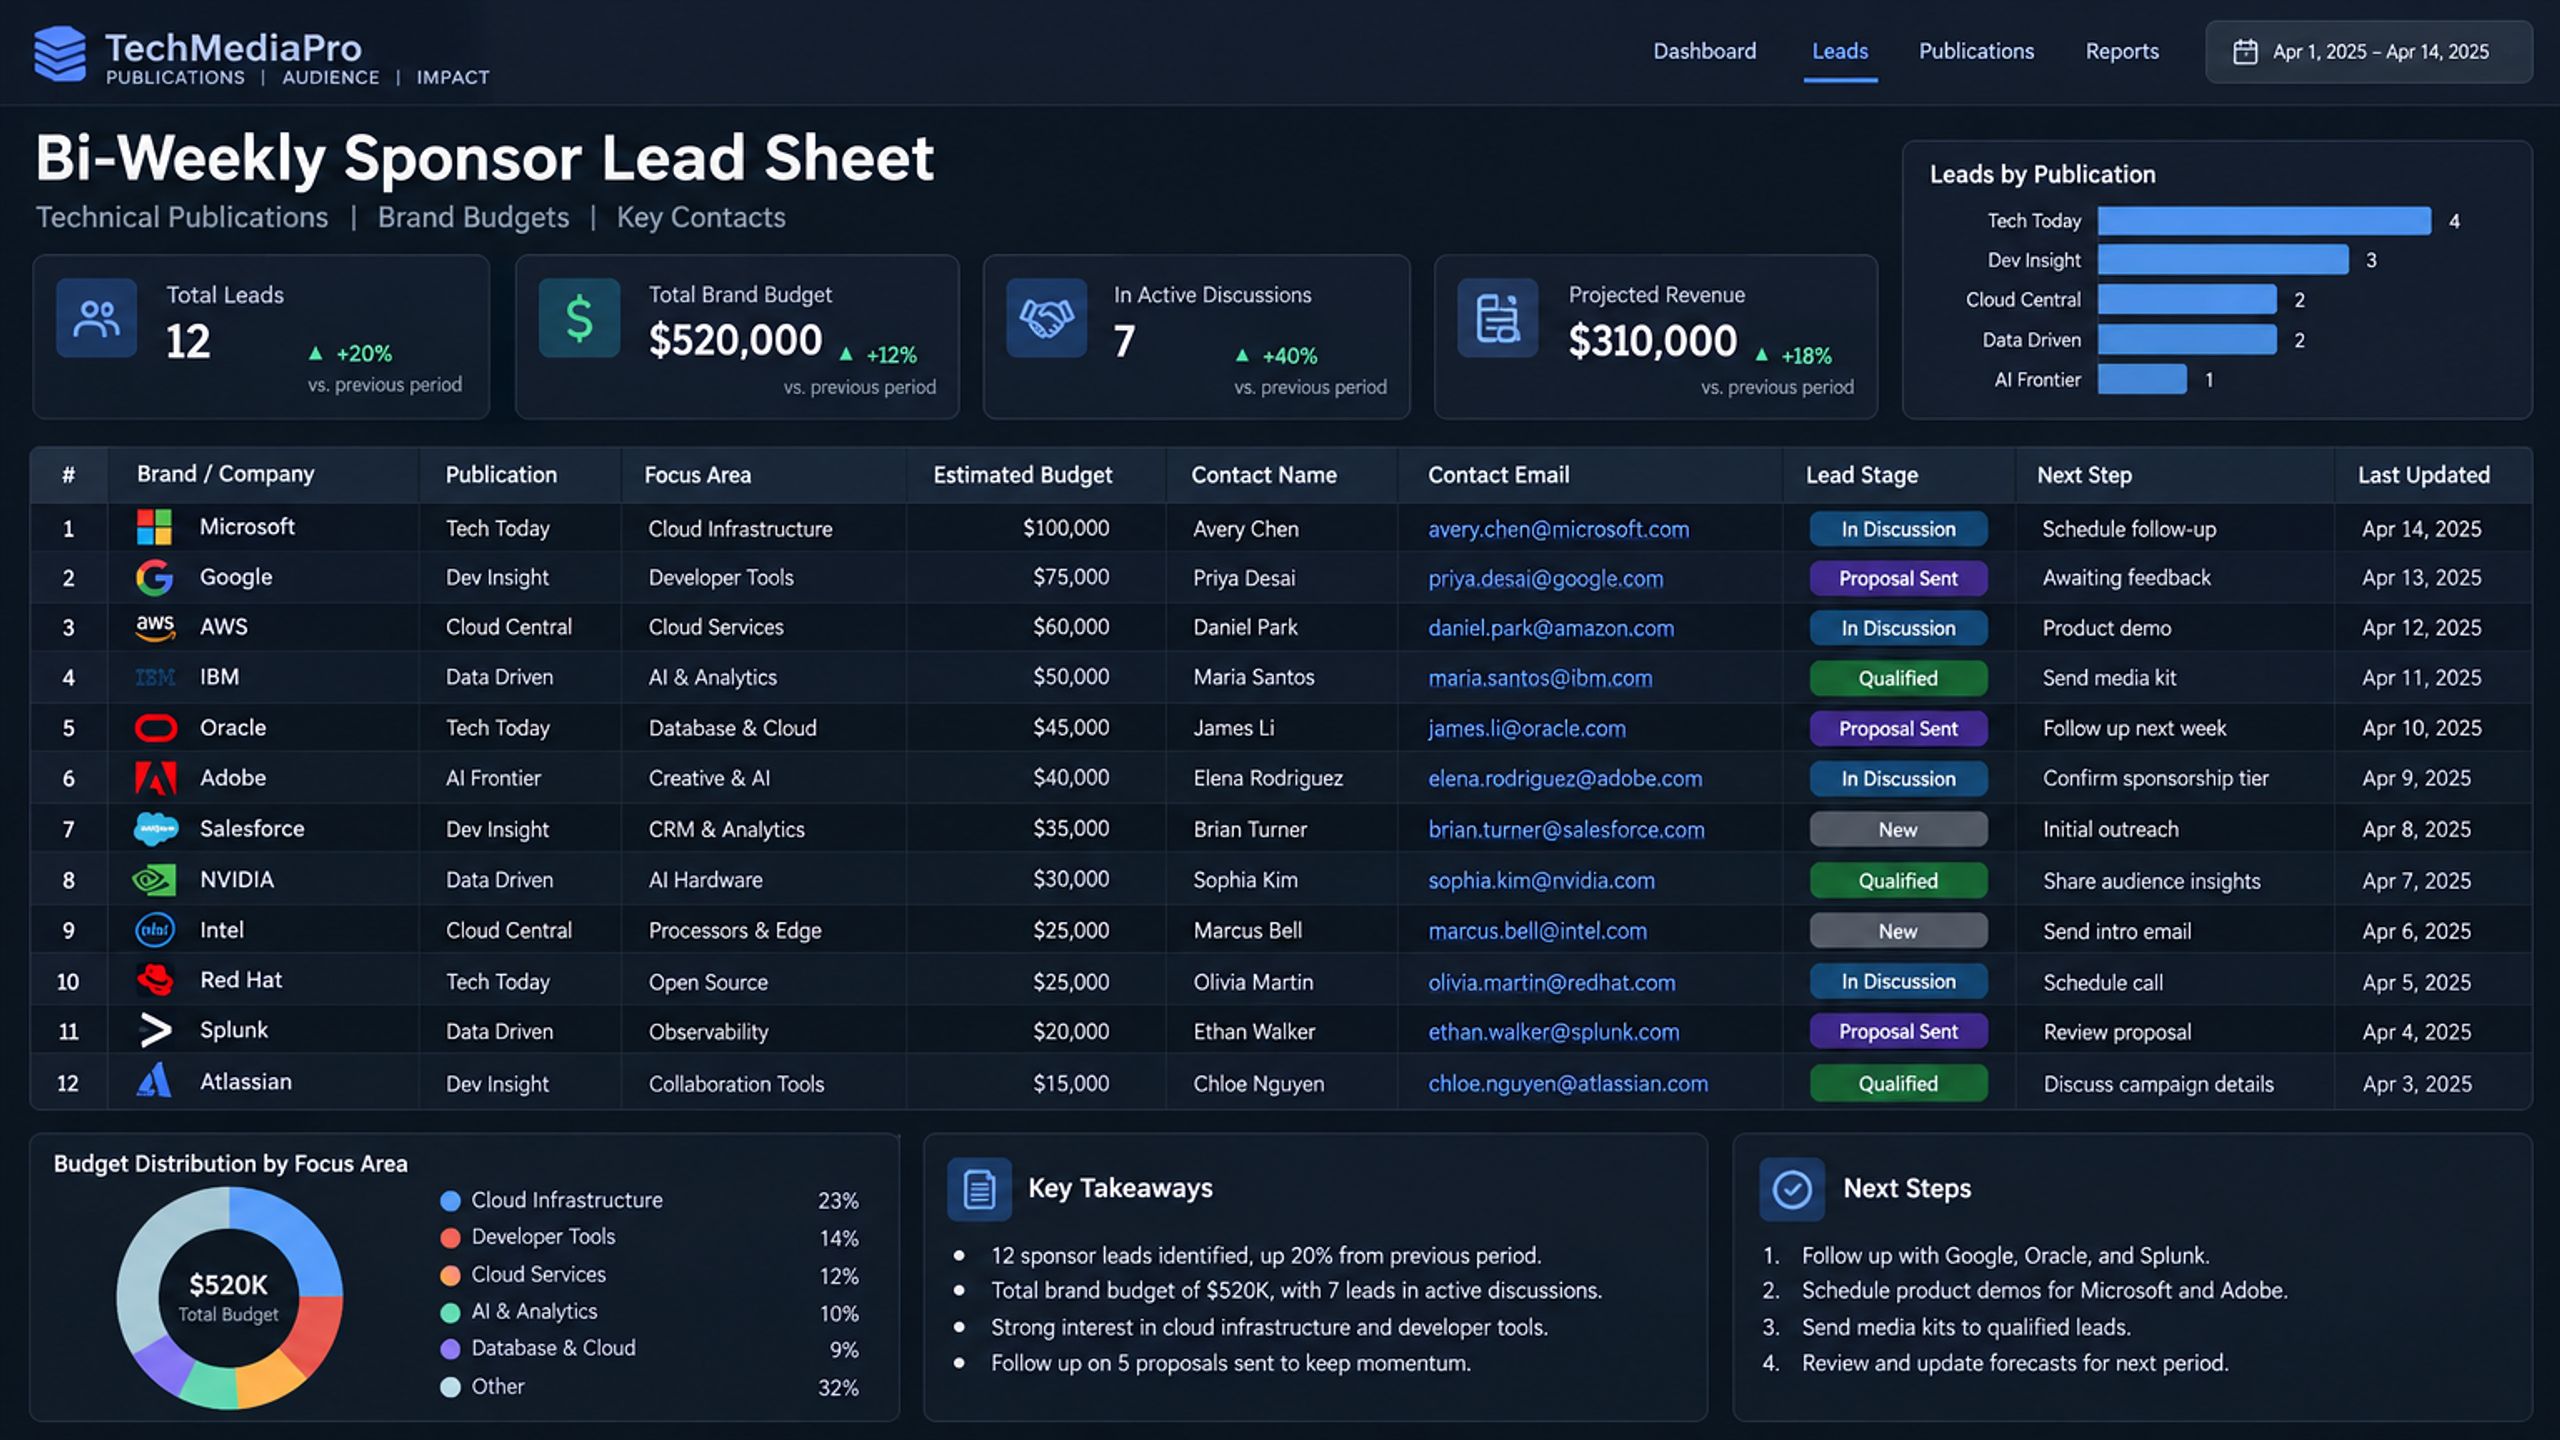Select the Leads tab
Screen dimensions: 2560x1440
[1840, 51]
